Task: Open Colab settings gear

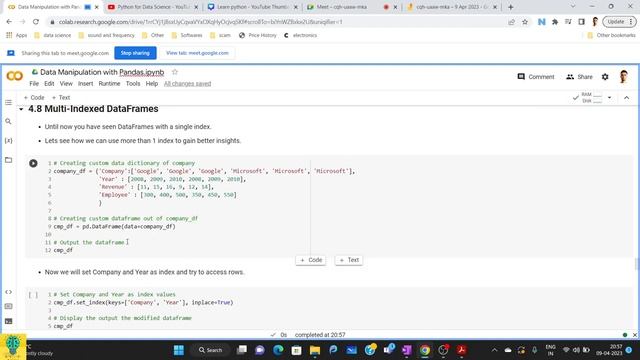Action: [x=605, y=77]
